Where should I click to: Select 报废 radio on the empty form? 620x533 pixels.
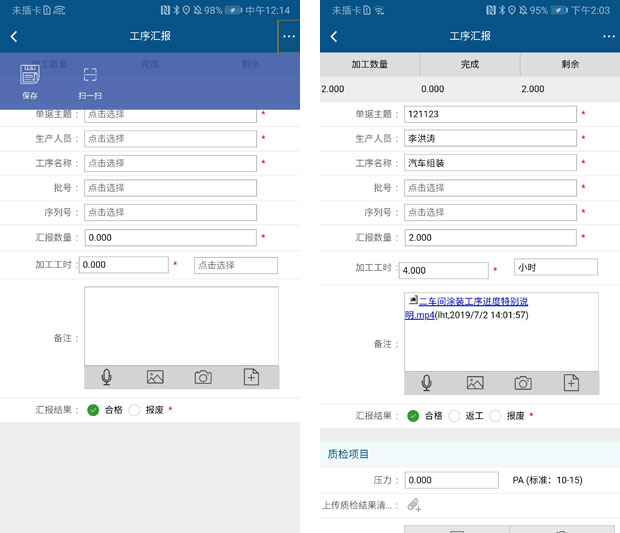pyautogui.click(x=137, y=410)
